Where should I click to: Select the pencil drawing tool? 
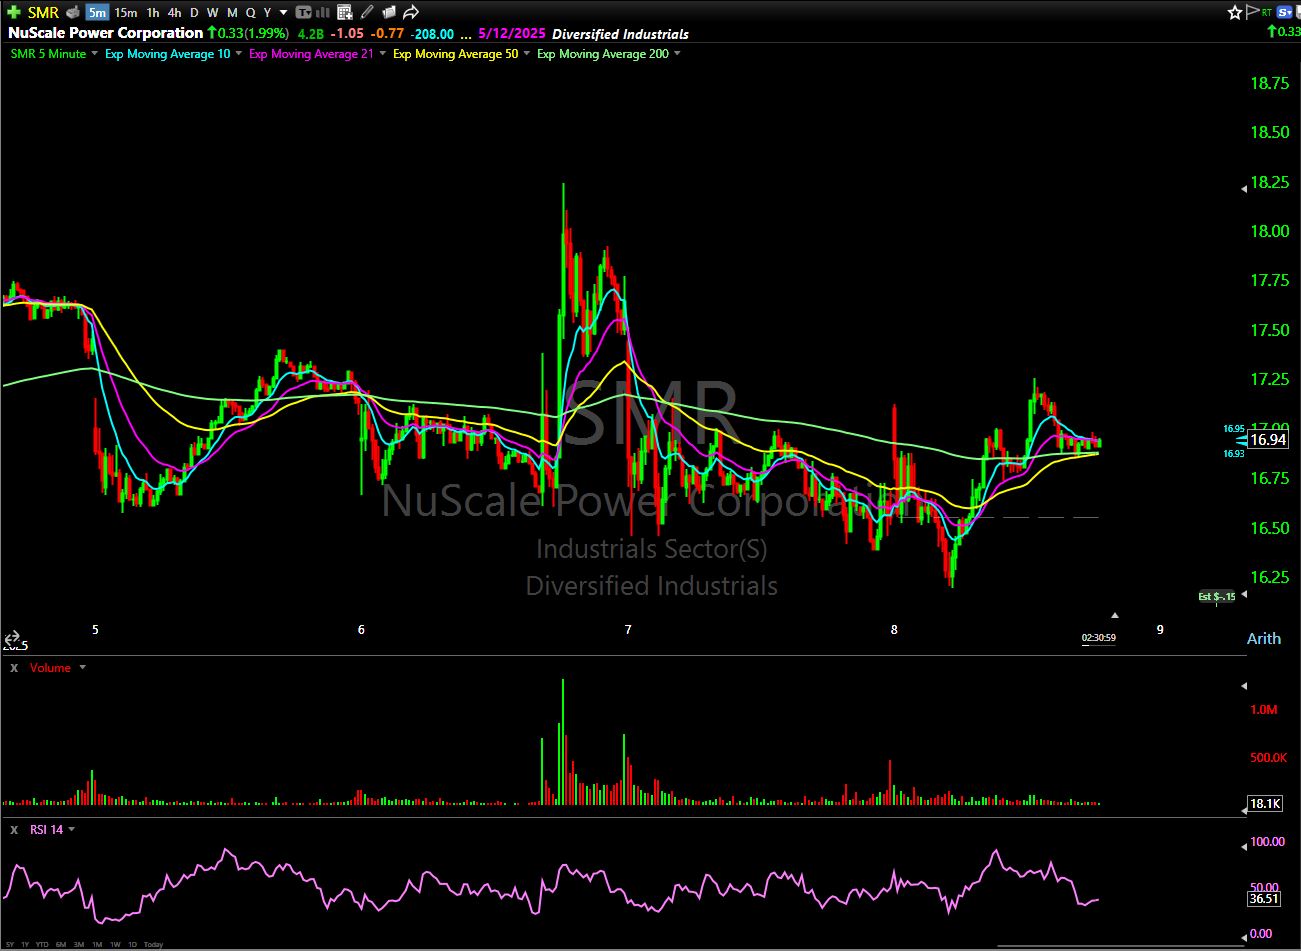pos(367,13)
